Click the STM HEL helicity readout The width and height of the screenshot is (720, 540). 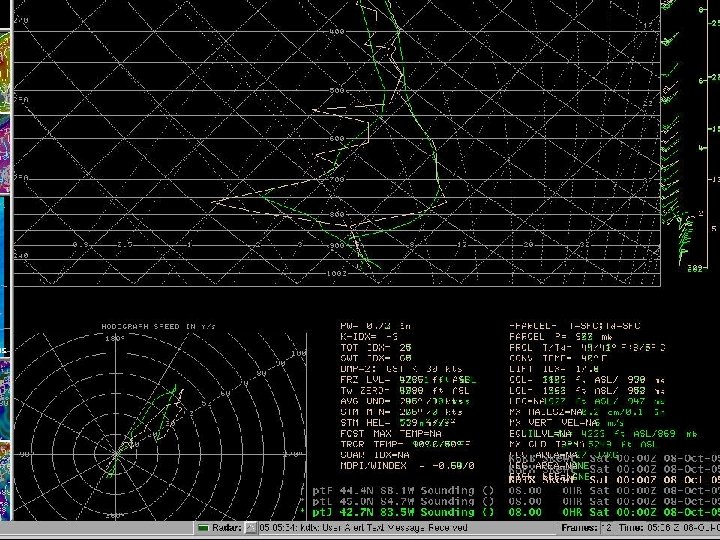click(398, 423)
